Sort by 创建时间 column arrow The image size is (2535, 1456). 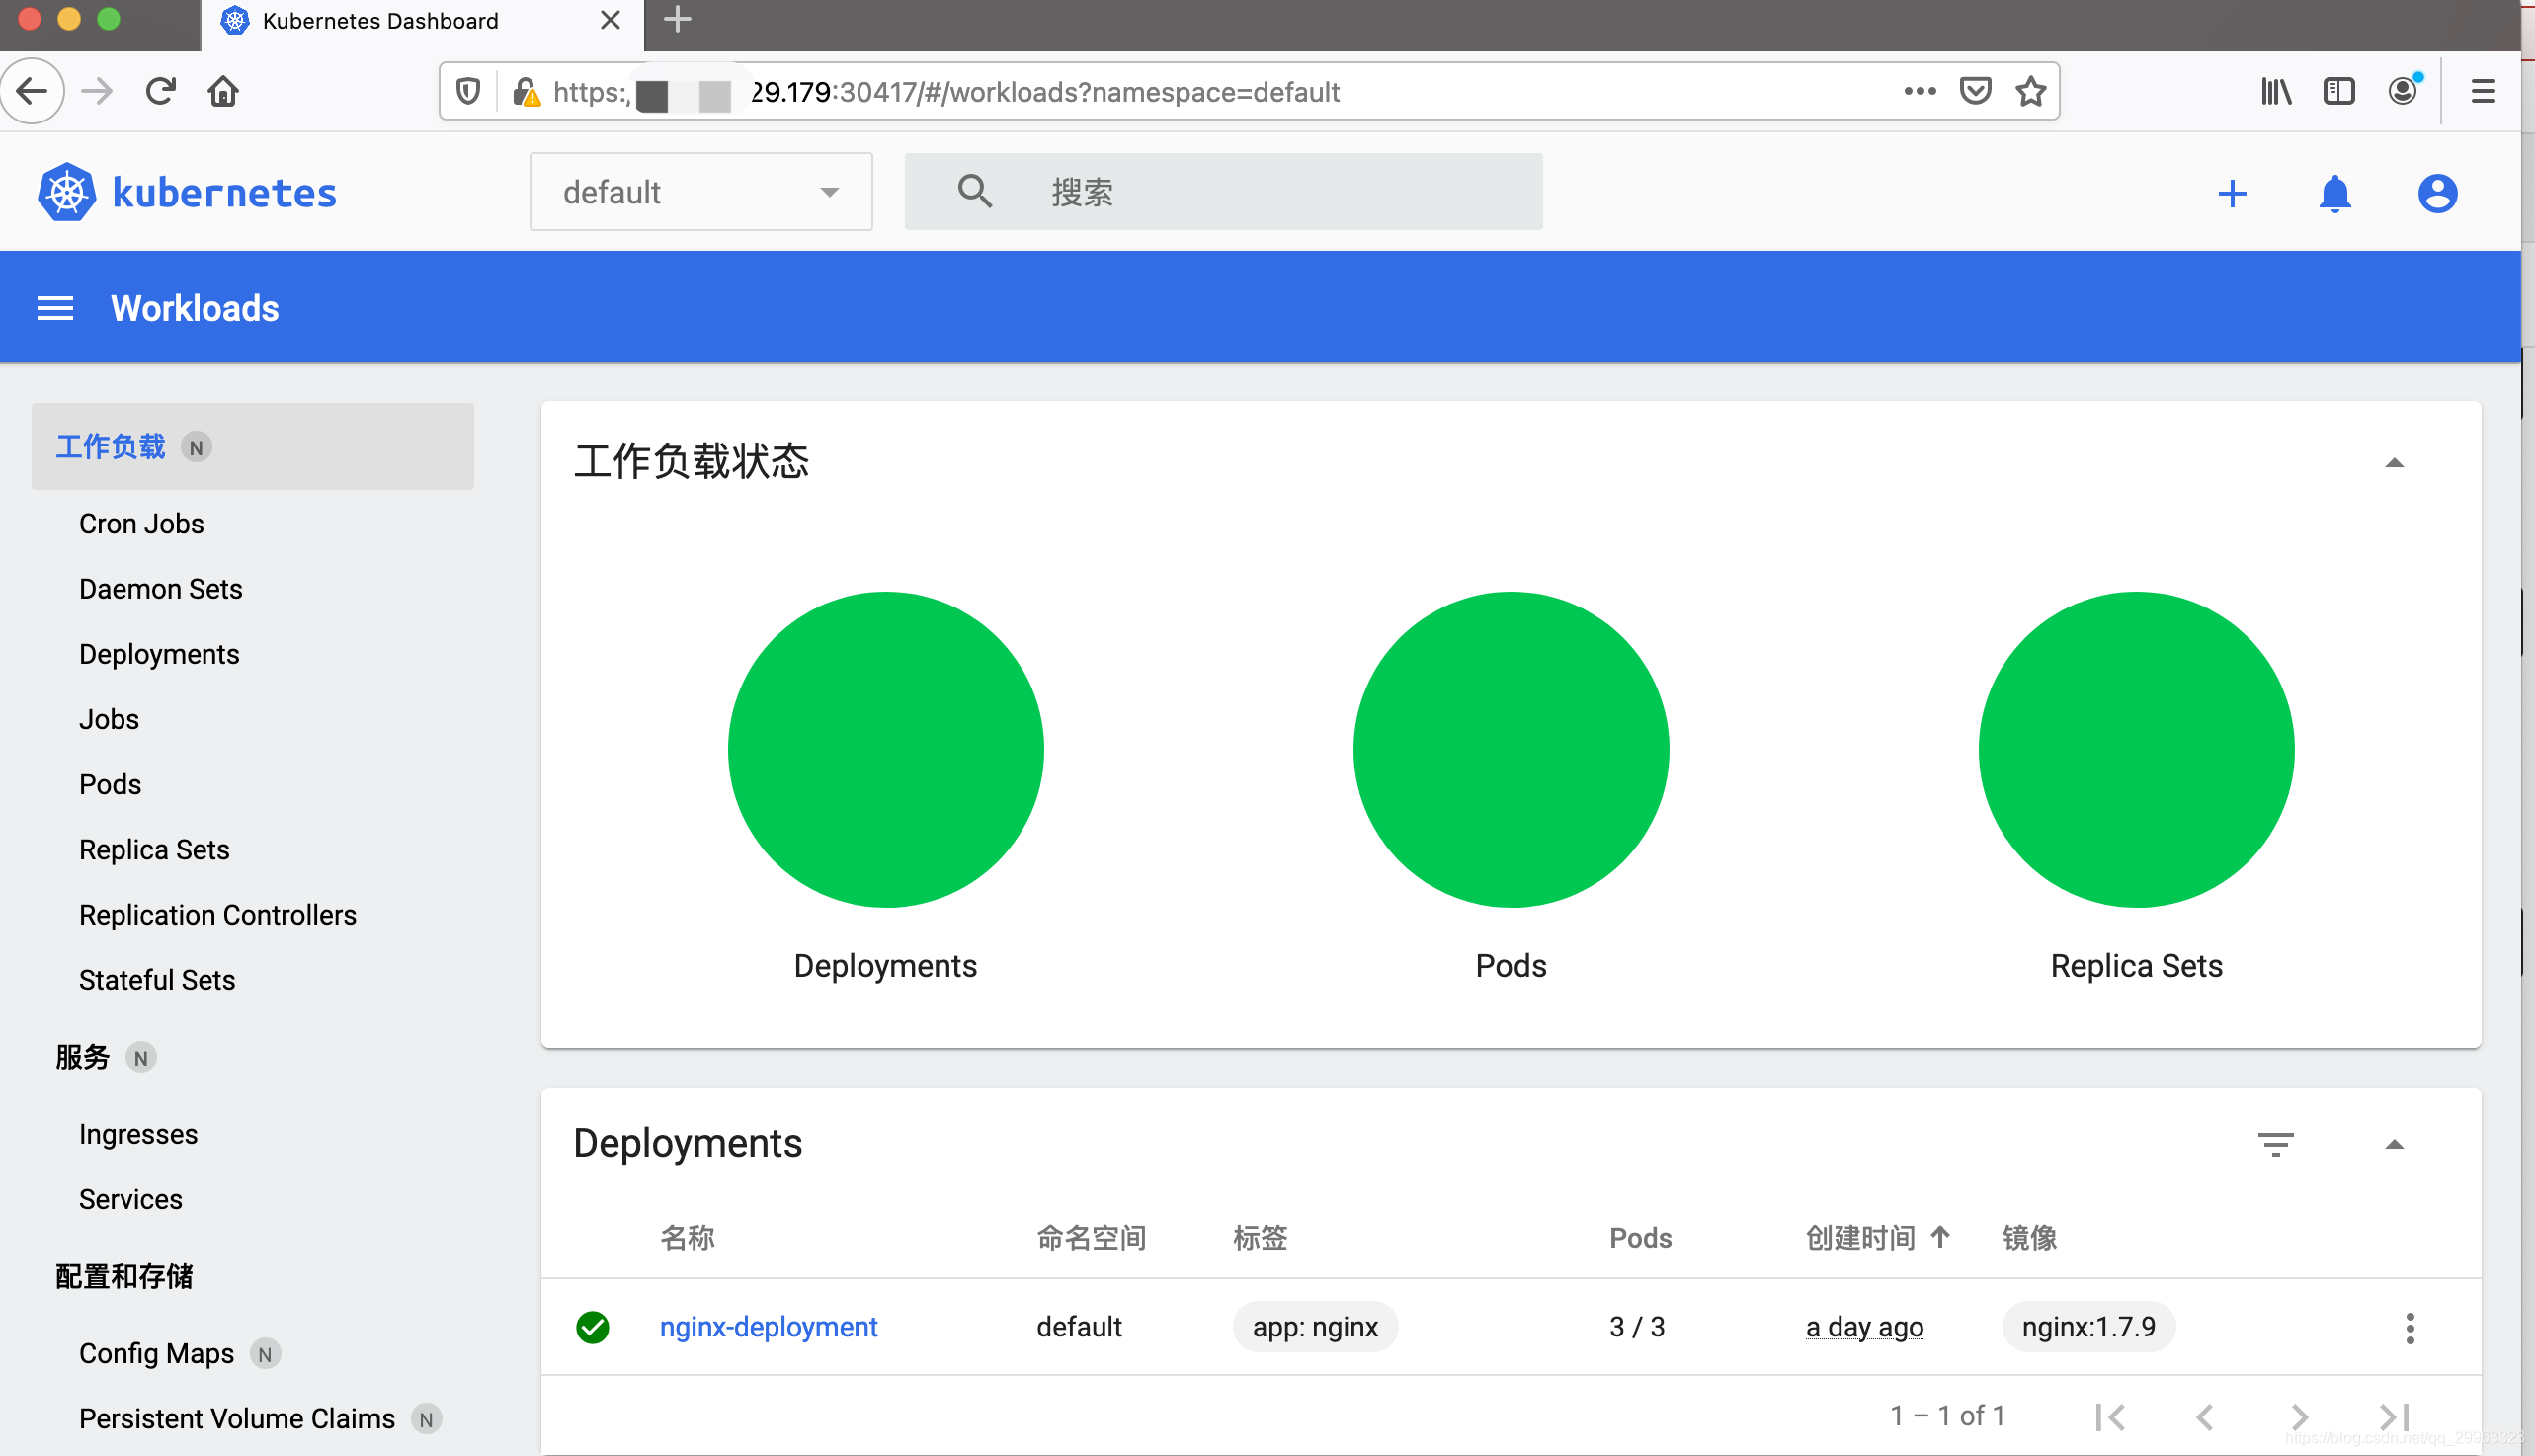1939,1237
